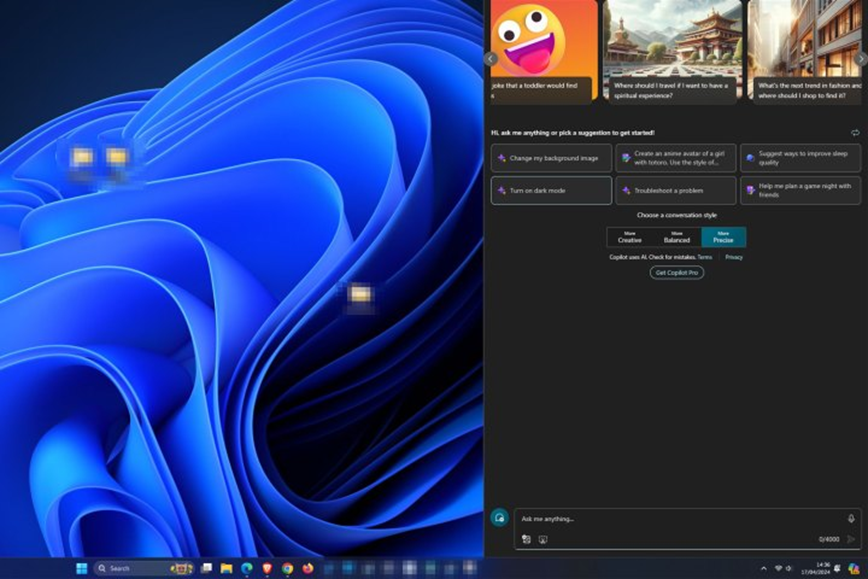
Task: Expand the hidden system tray icons chevron
Action: click(763, 568)
